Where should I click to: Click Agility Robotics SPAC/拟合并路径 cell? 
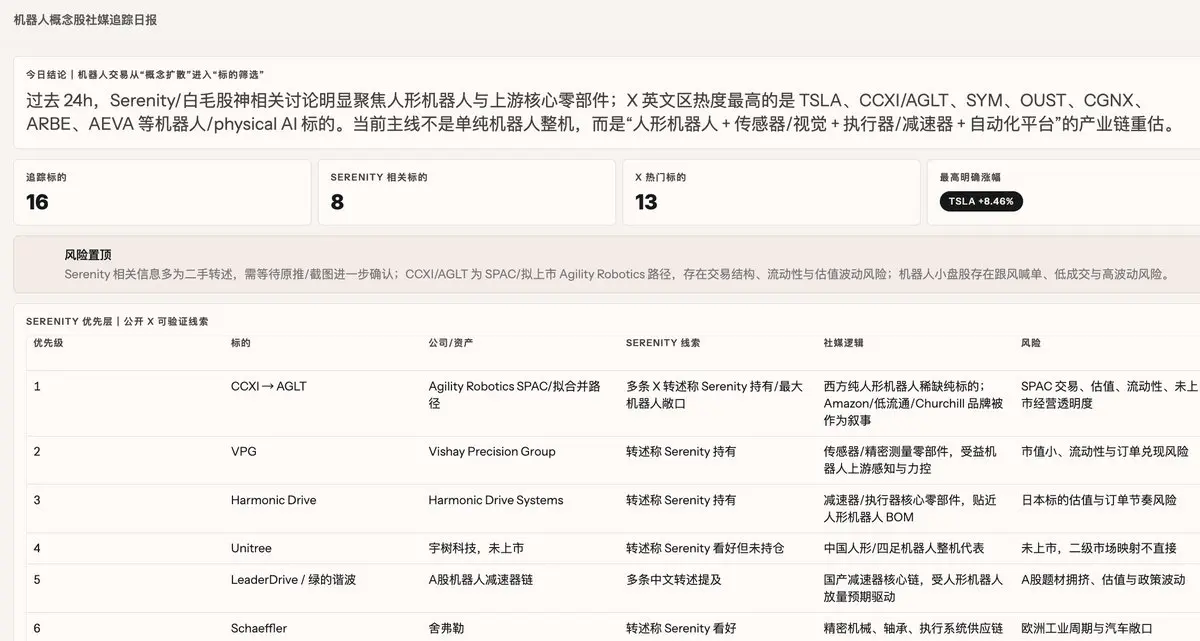pos(514,395)
